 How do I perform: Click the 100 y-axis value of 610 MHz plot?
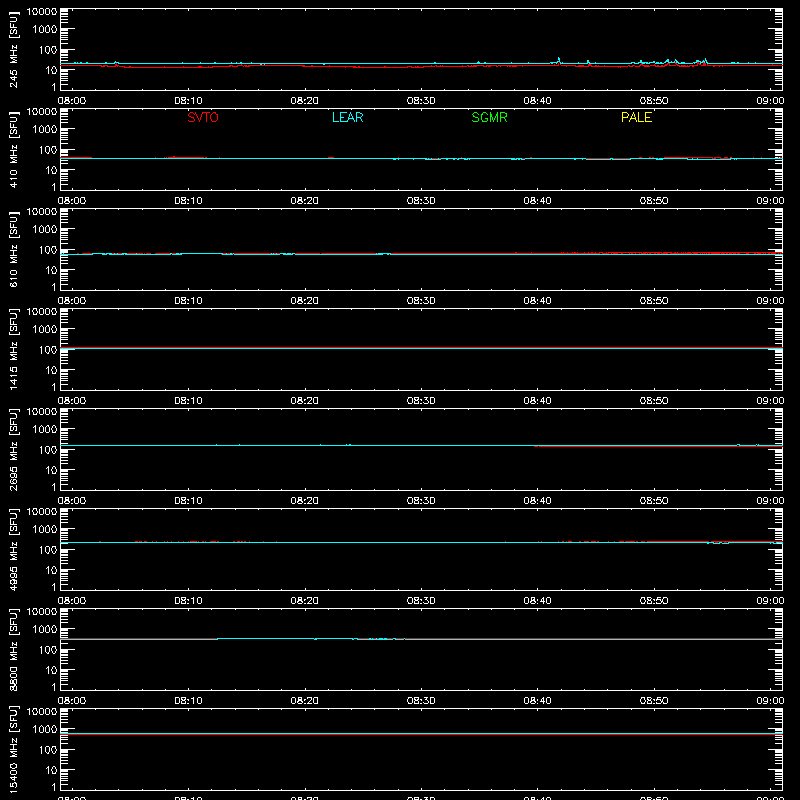click(48, 250)
